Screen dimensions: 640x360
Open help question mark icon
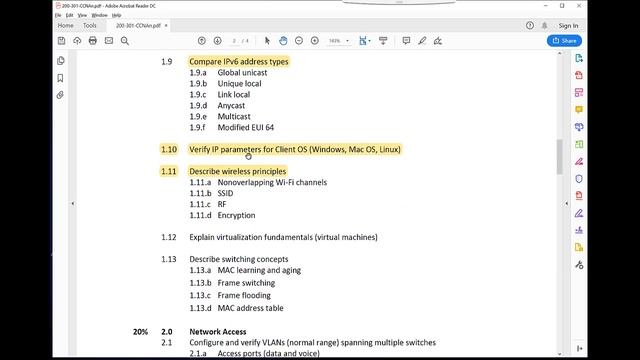[x=530, y=26]
